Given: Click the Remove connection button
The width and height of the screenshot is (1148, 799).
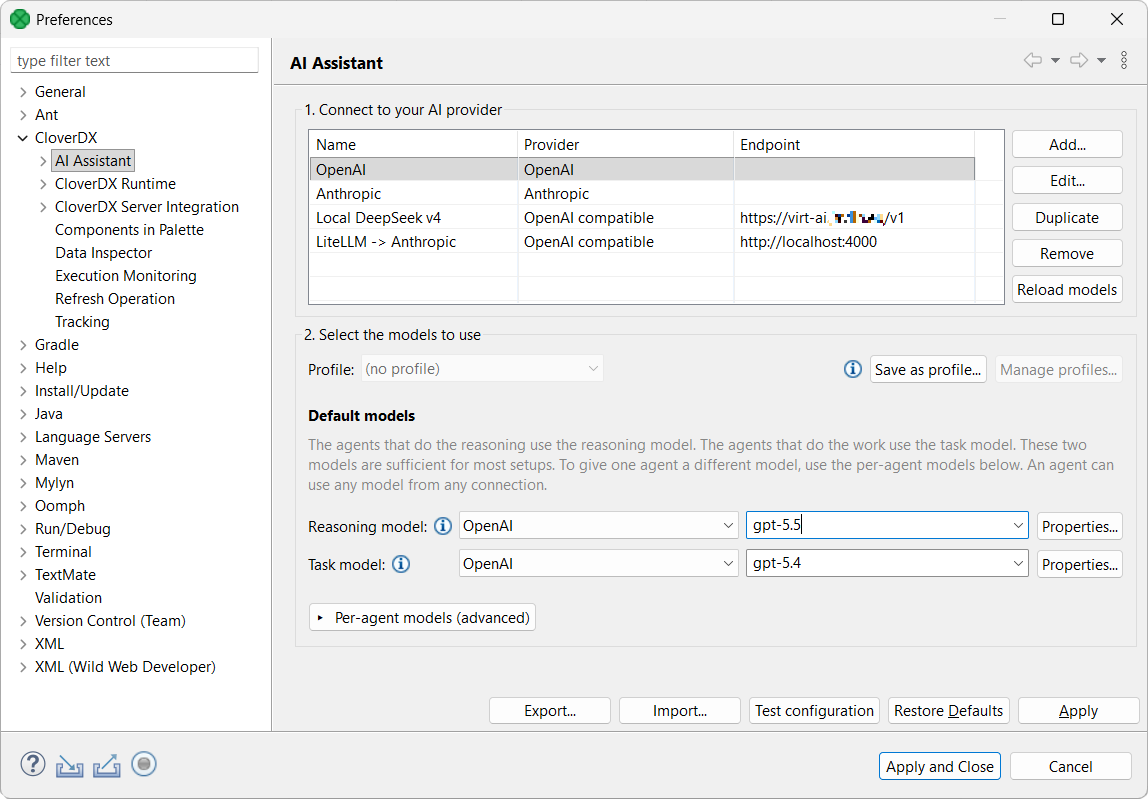Looking at the screenshot, I should click(1067, 253).
